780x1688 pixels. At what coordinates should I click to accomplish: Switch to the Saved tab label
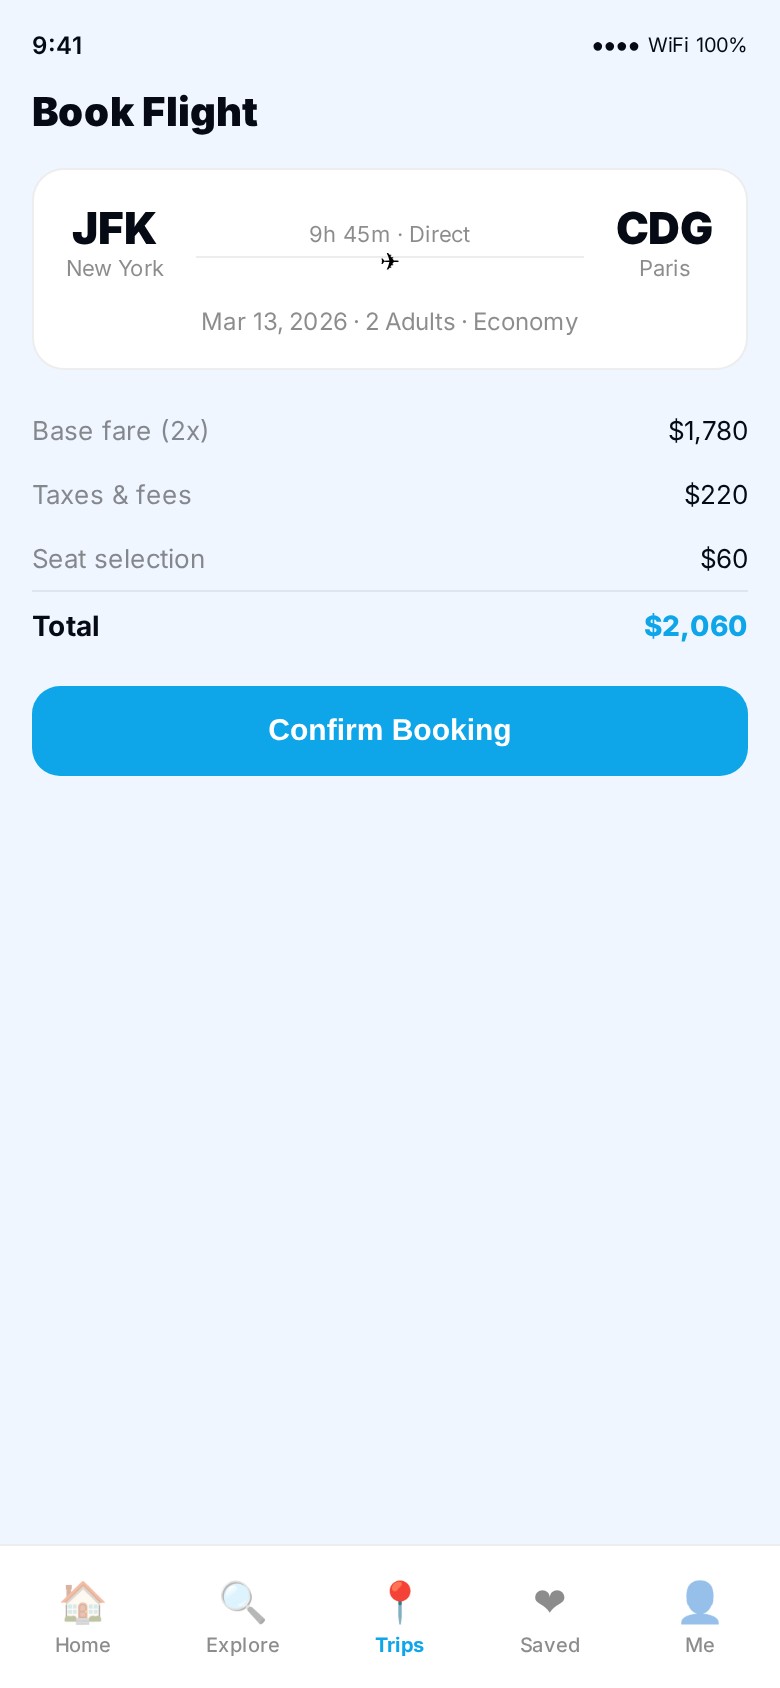pos(549,1645)
